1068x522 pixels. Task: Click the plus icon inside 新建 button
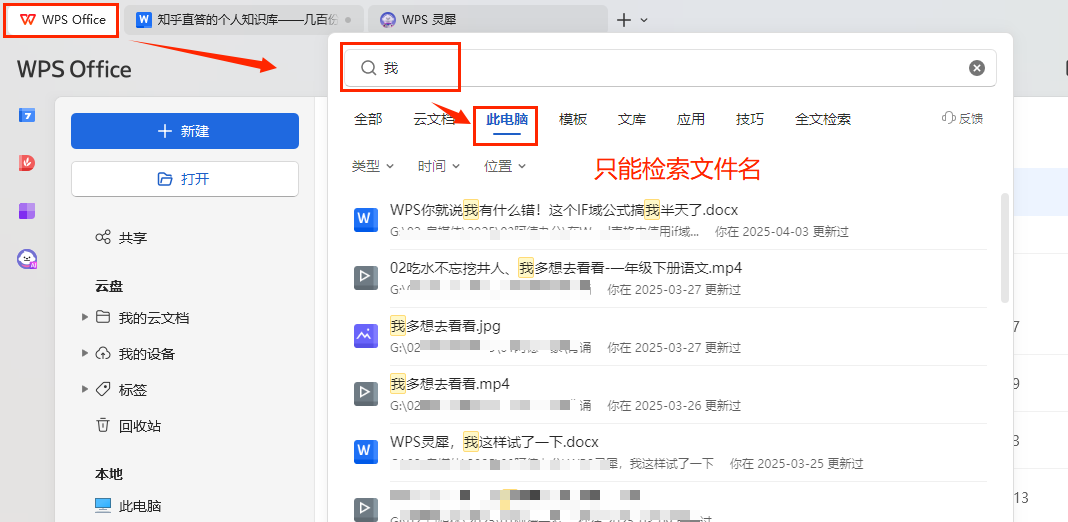click(165, 131)
